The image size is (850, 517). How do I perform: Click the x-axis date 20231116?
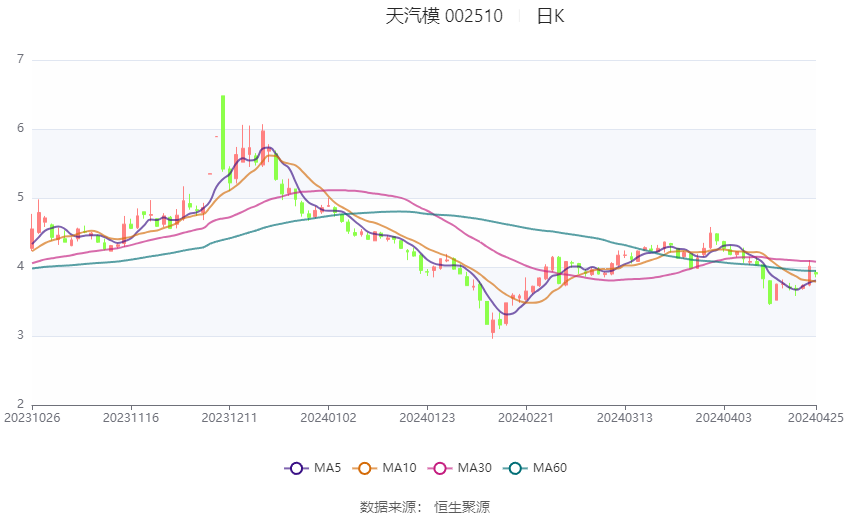(131, 418)
